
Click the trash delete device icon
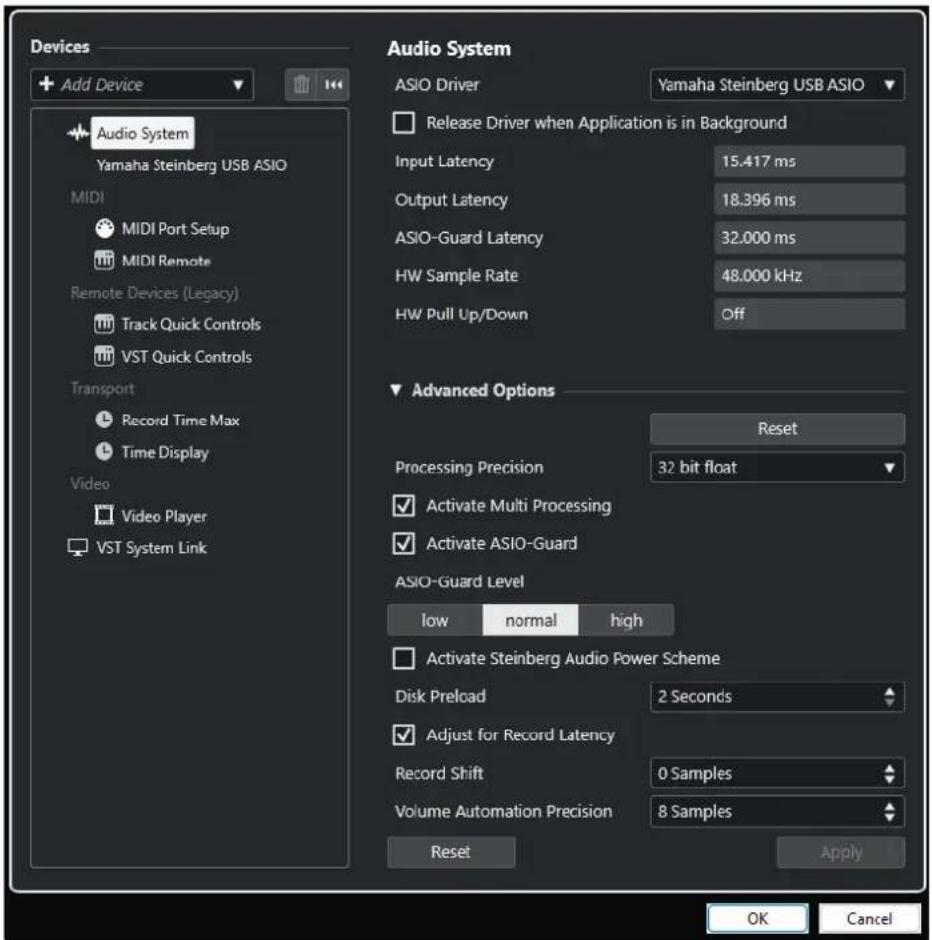[x=301, y=85]
